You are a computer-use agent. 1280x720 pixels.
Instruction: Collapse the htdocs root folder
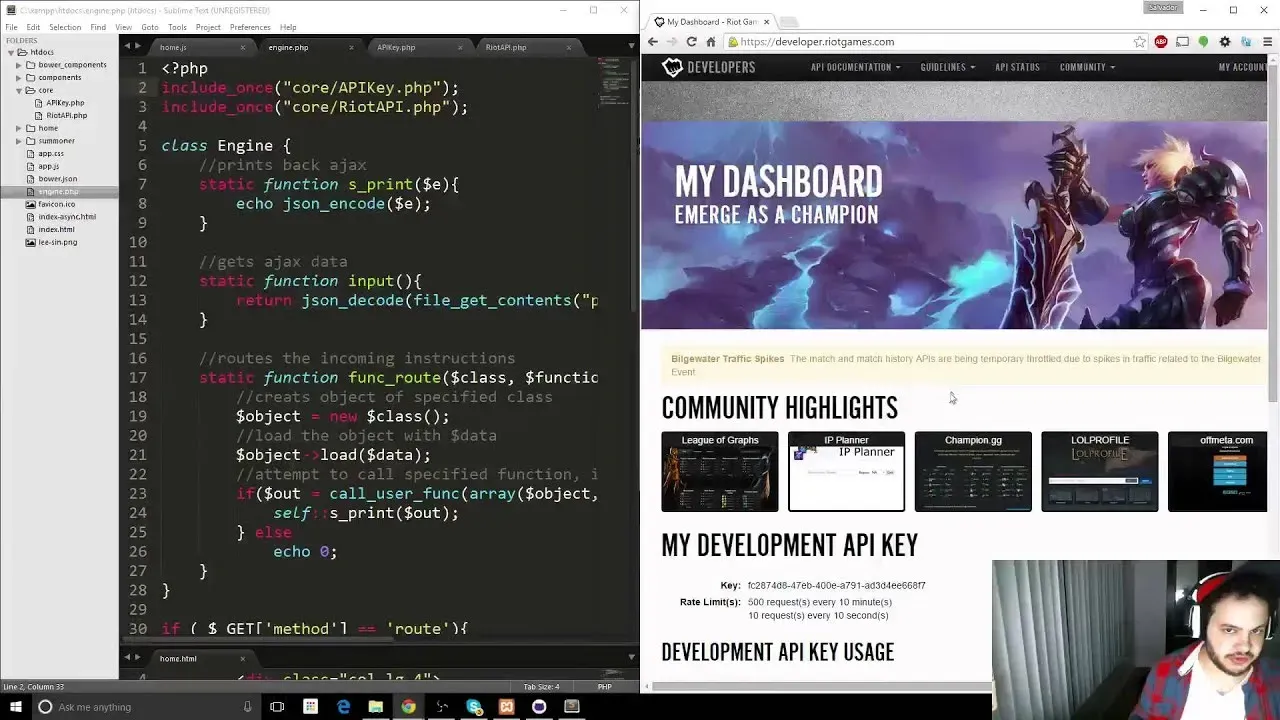(10, 52)
